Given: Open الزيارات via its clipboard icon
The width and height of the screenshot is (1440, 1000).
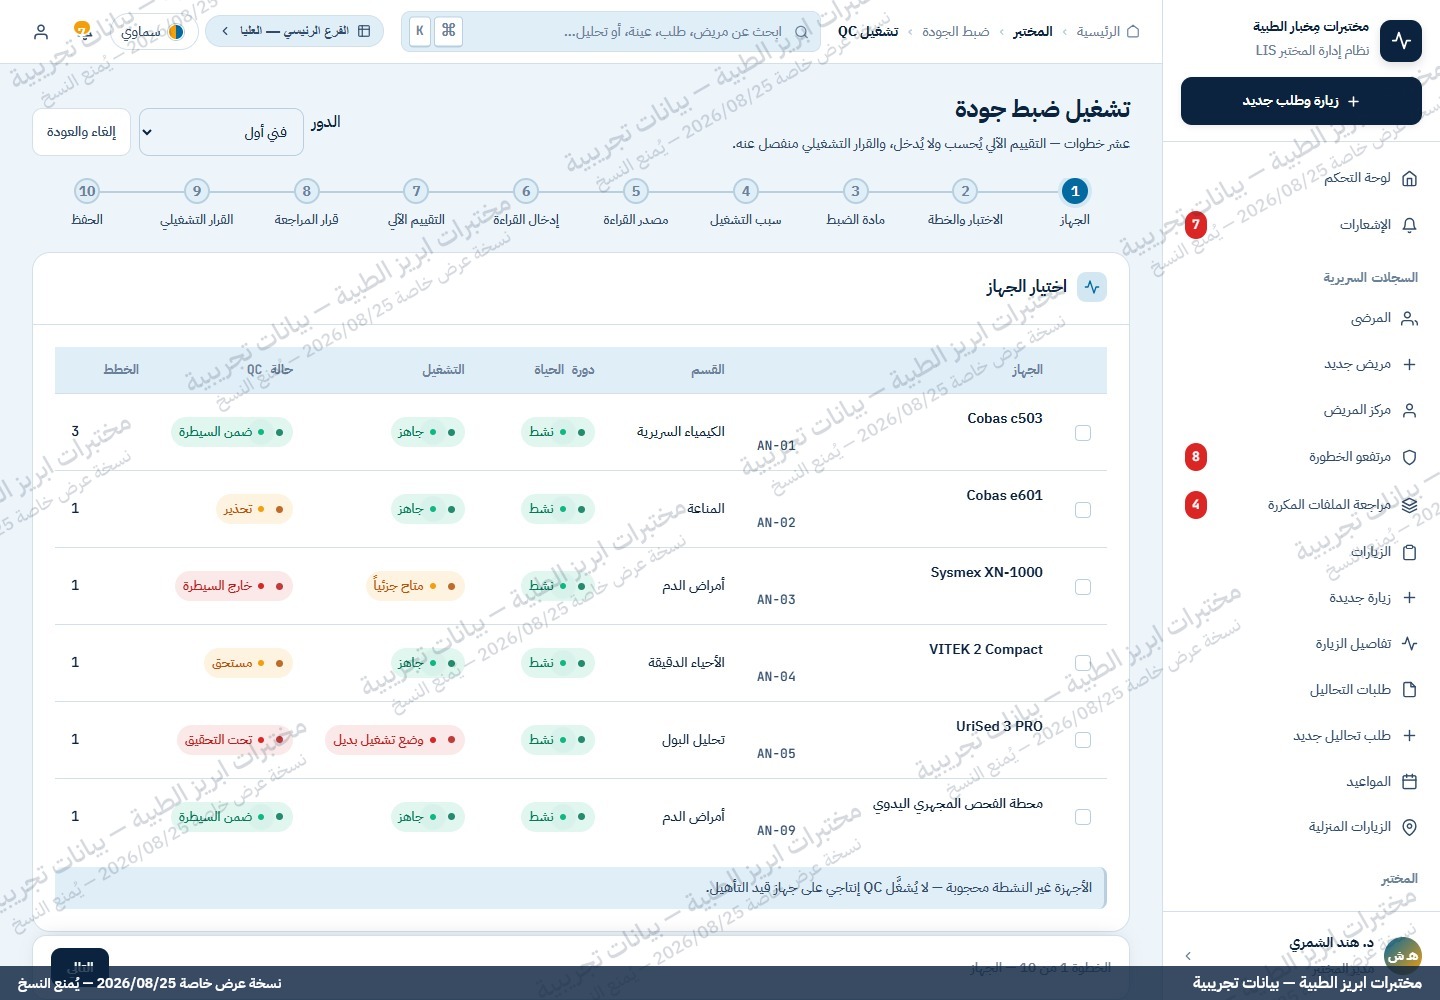Looking at the screenshot, I should (1409, 552).
